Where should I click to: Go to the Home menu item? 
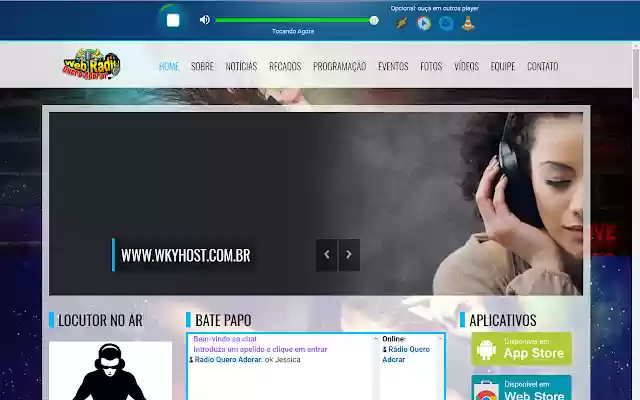(169, 66)
